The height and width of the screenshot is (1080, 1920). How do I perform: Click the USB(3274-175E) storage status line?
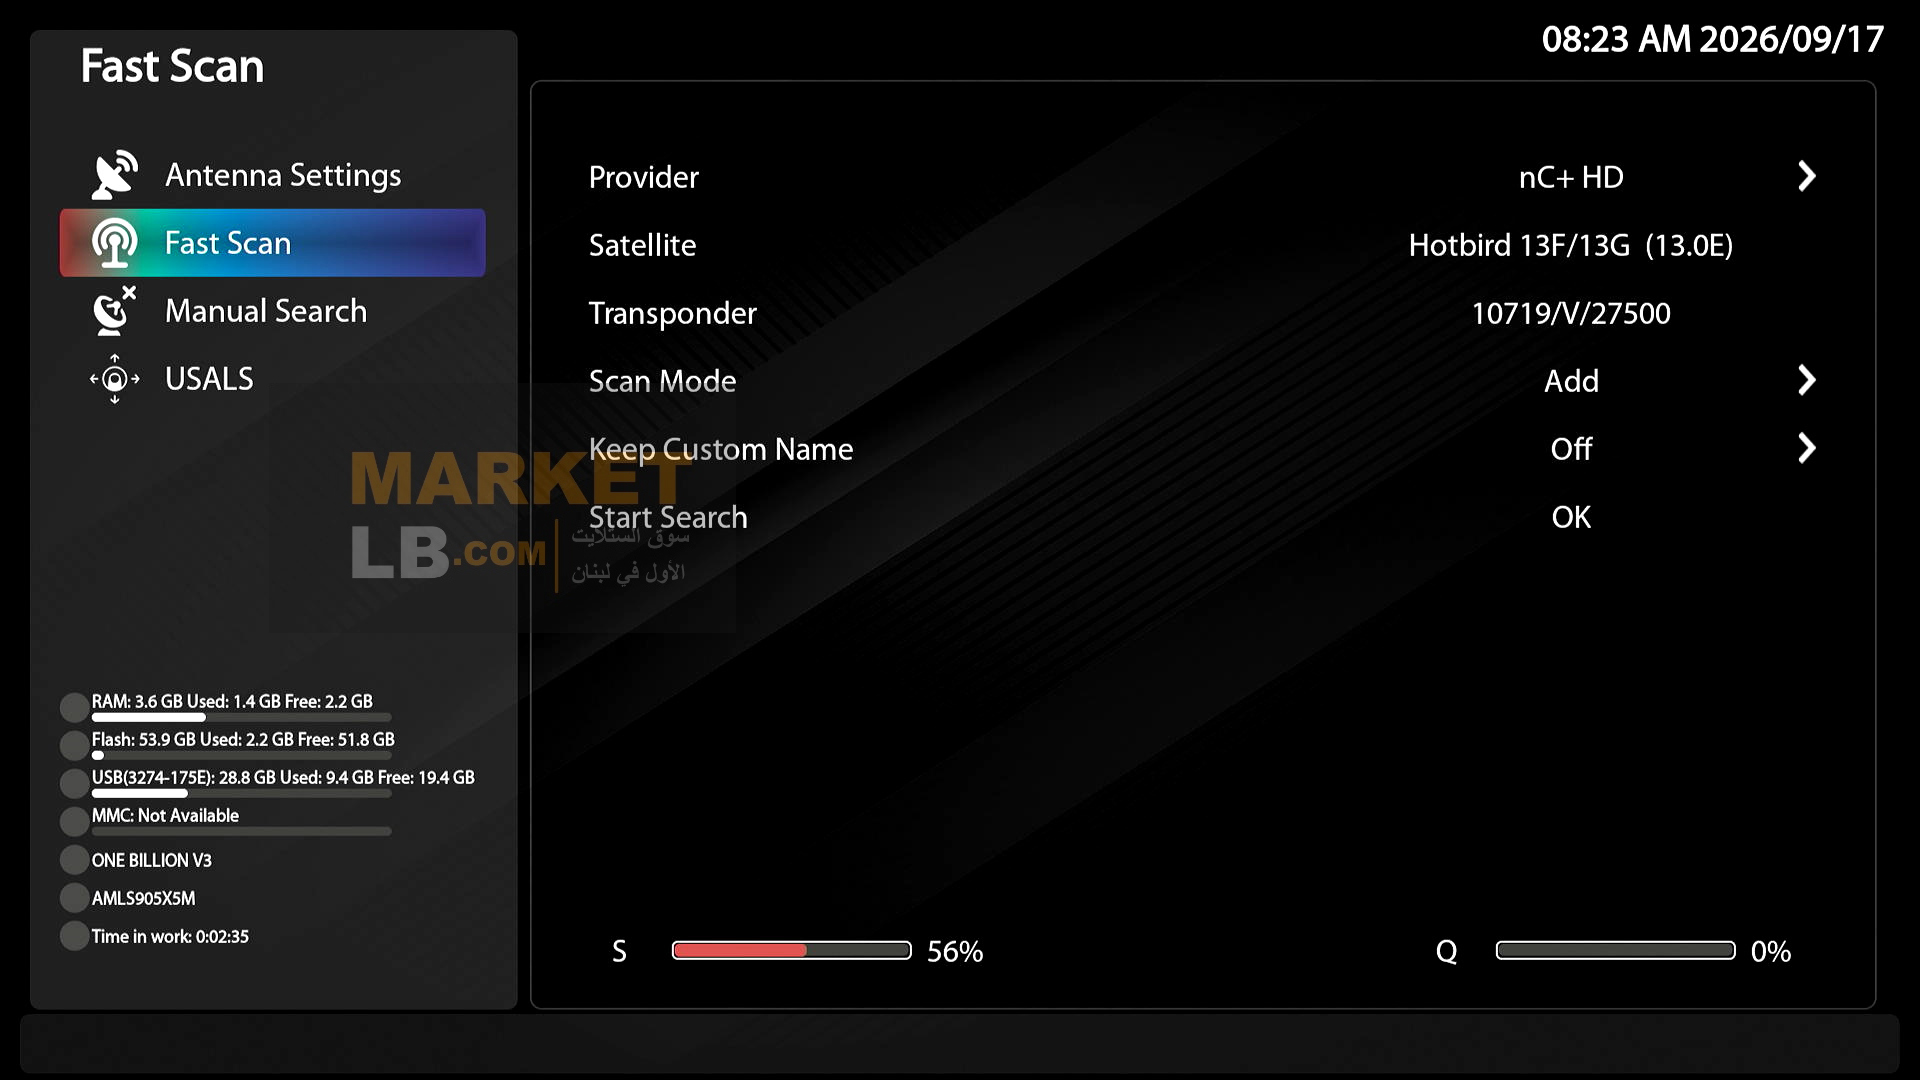(283, 777)
